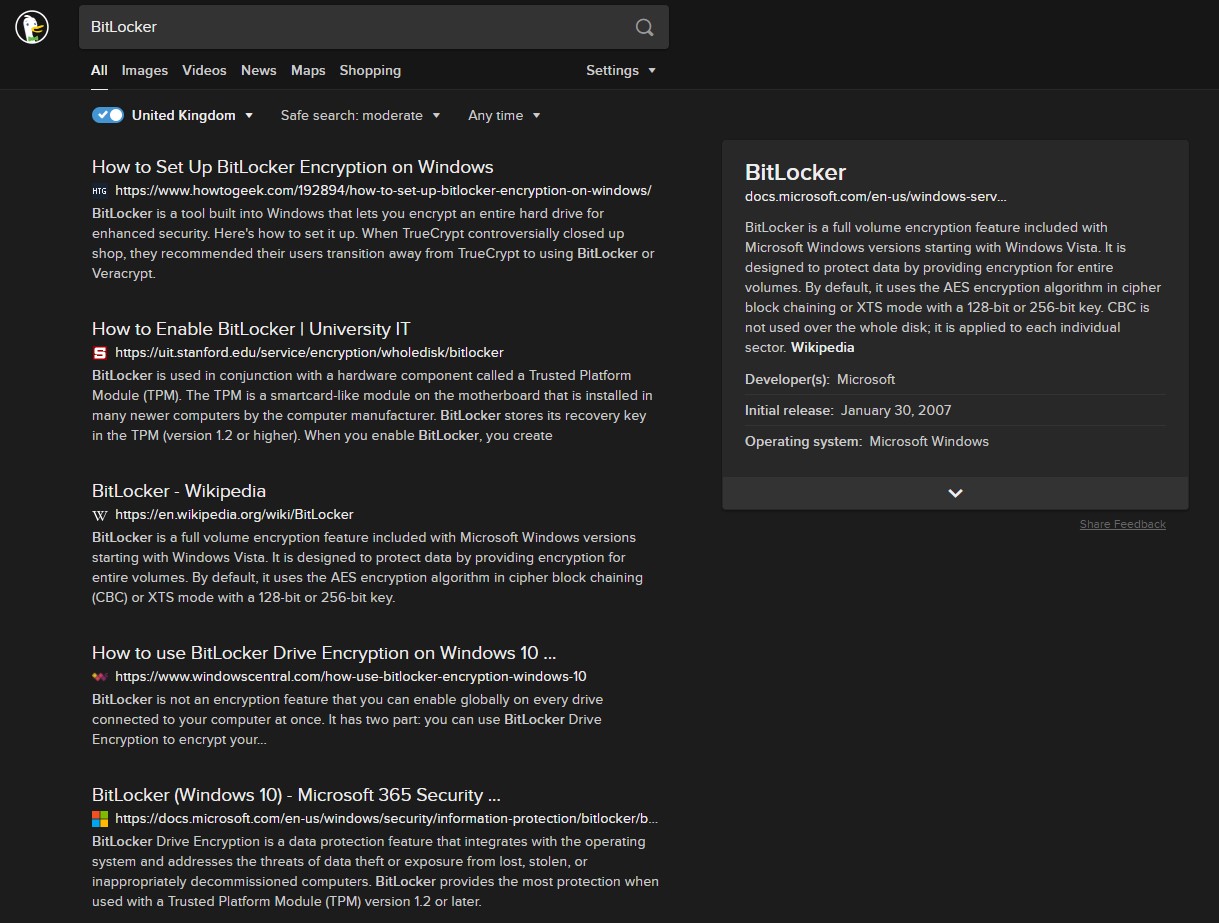This screenshot has height=923, width=1219.
Task: Open the BitLocker - Wikipedia result title
Action: [179, 491]
